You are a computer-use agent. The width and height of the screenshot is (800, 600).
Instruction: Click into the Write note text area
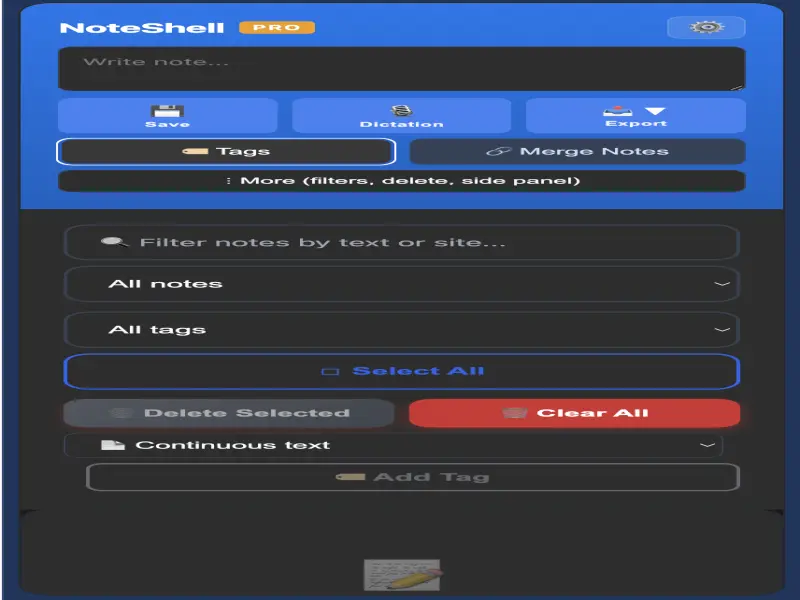[x=401, y=70]
